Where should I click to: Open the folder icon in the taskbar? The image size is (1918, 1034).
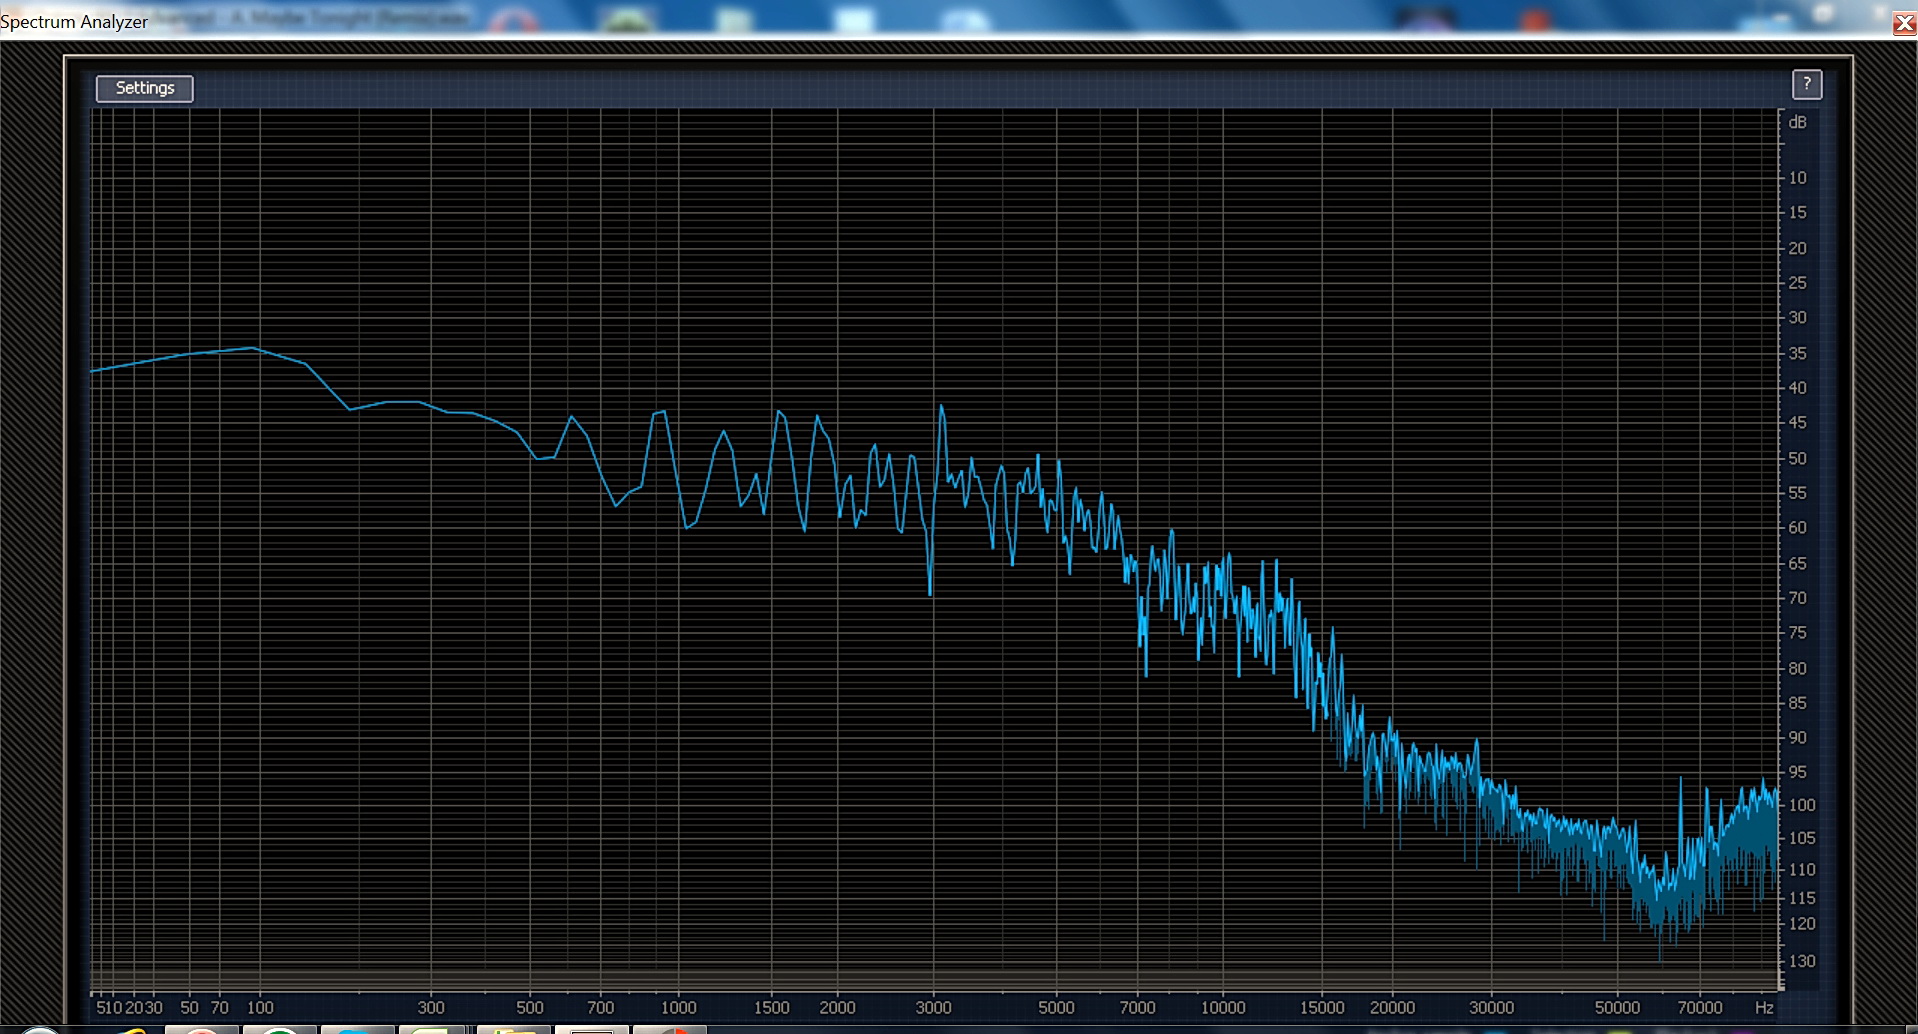514,1029
